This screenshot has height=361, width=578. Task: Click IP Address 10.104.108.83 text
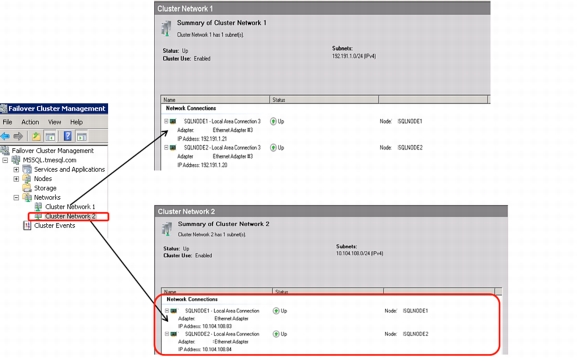[205, 326]
